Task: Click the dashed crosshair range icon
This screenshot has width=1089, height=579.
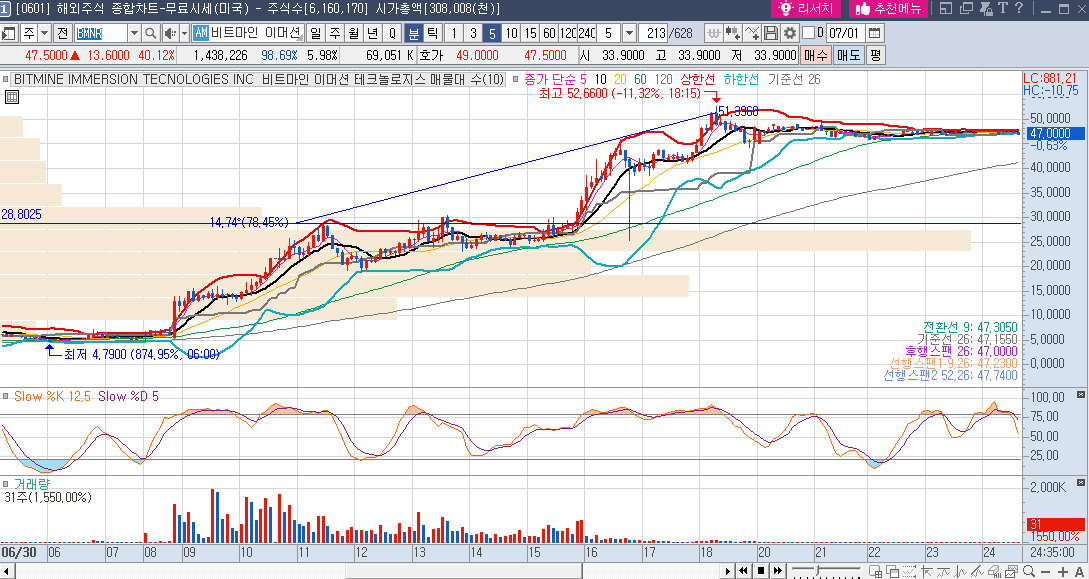Action: 909,571
